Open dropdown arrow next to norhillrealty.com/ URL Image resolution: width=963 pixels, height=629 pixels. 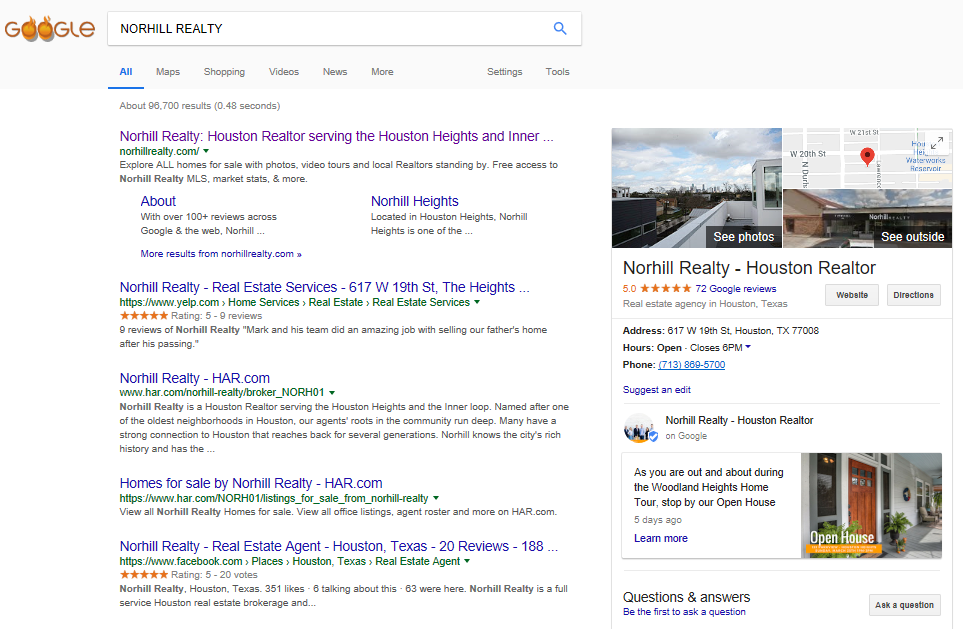(x=206, y=151)
